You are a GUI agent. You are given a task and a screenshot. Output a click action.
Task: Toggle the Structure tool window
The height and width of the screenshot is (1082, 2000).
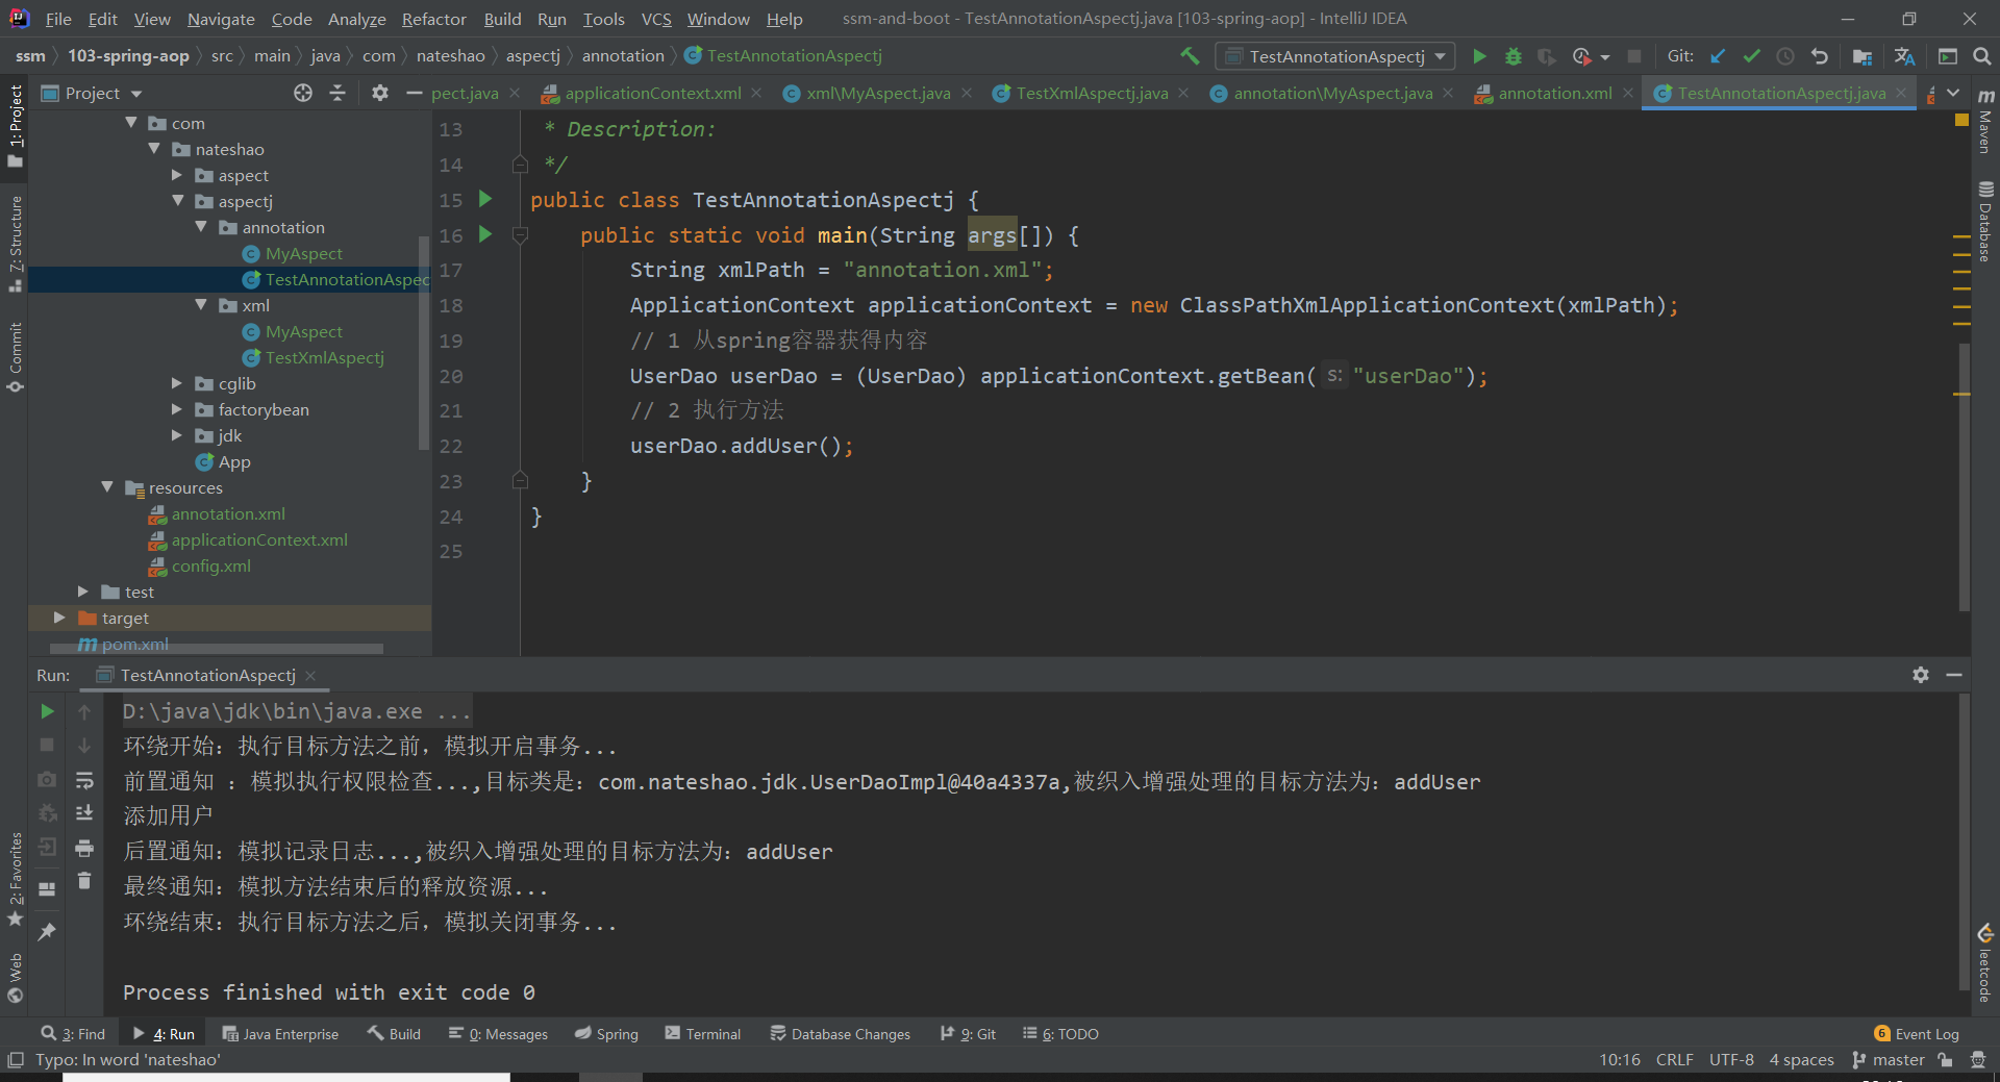(x=15, y=243)
